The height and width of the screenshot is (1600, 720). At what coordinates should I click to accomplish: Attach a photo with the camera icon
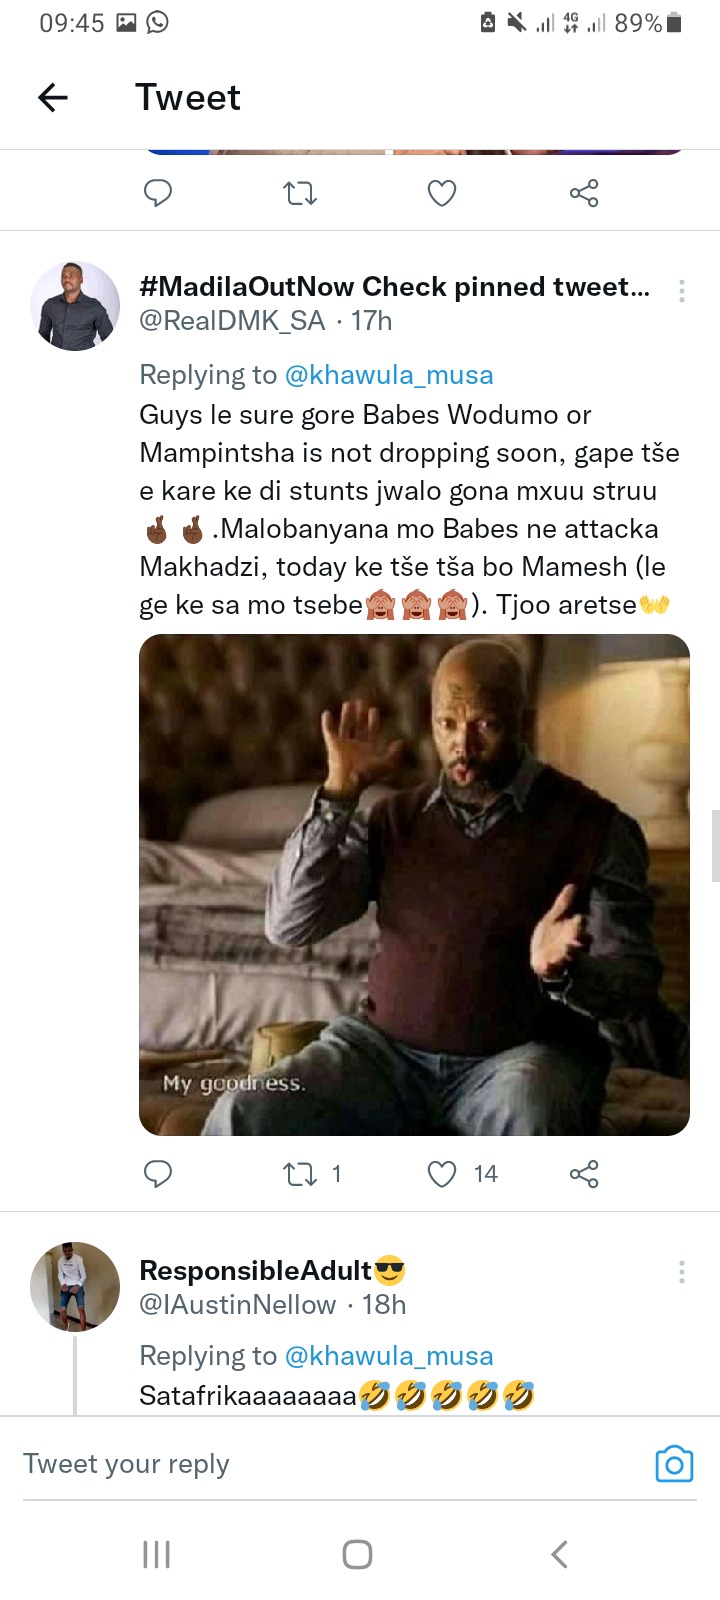click(674, 1464)
